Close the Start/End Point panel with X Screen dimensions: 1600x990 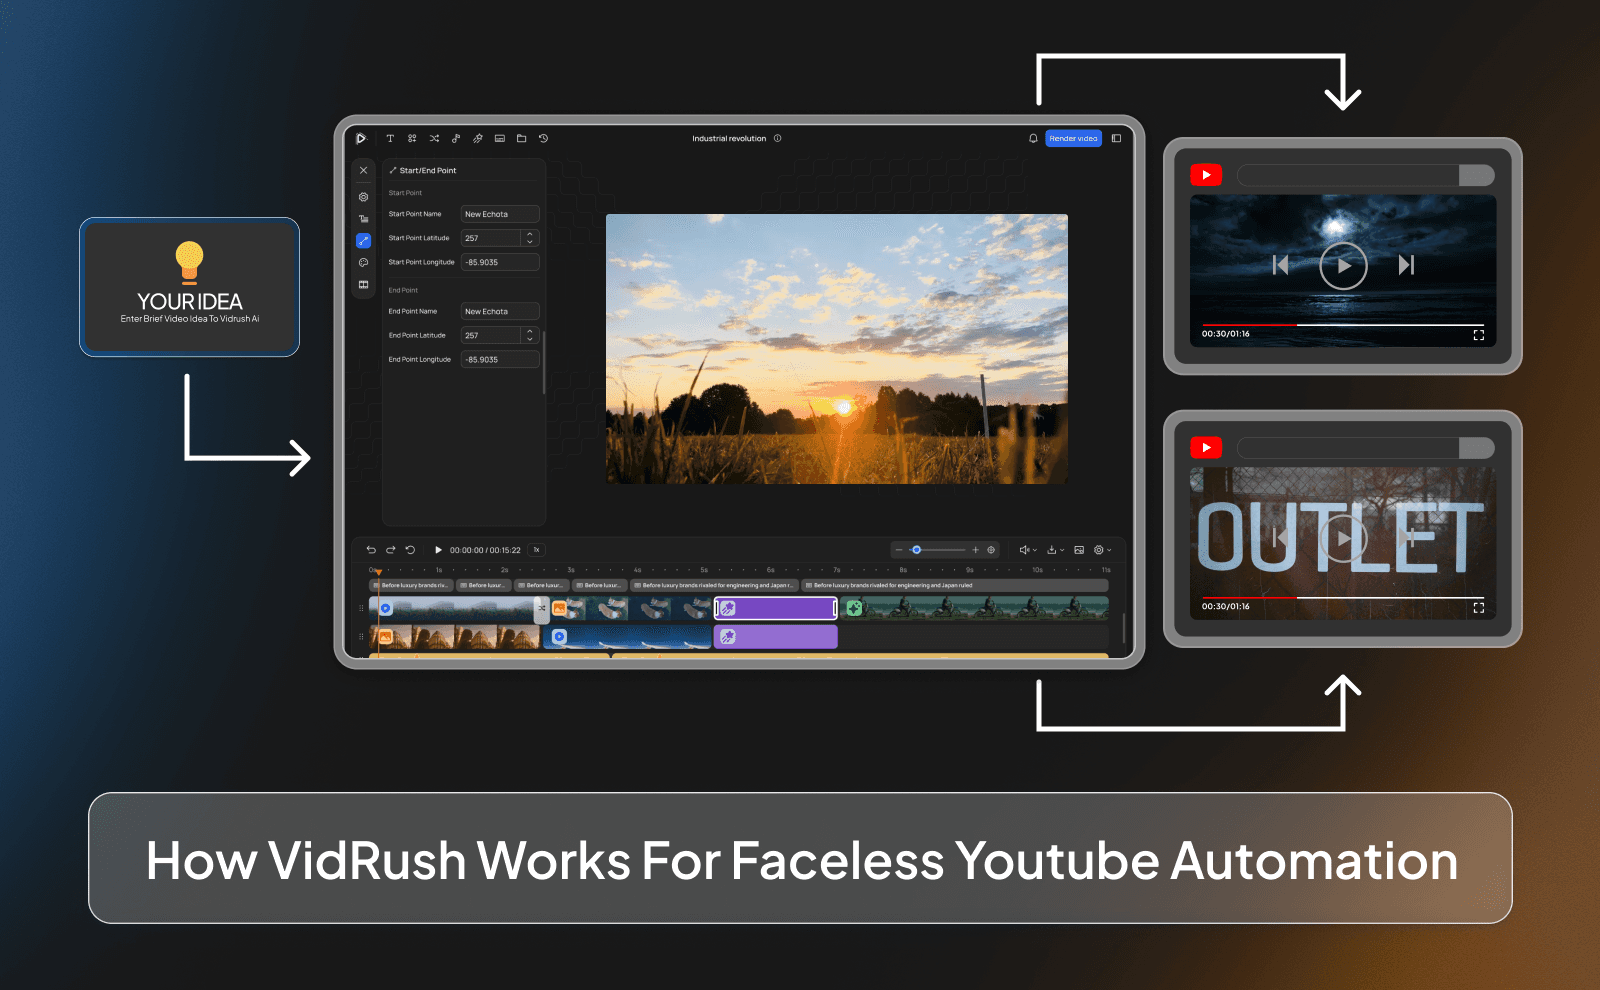tap(363, 170)
